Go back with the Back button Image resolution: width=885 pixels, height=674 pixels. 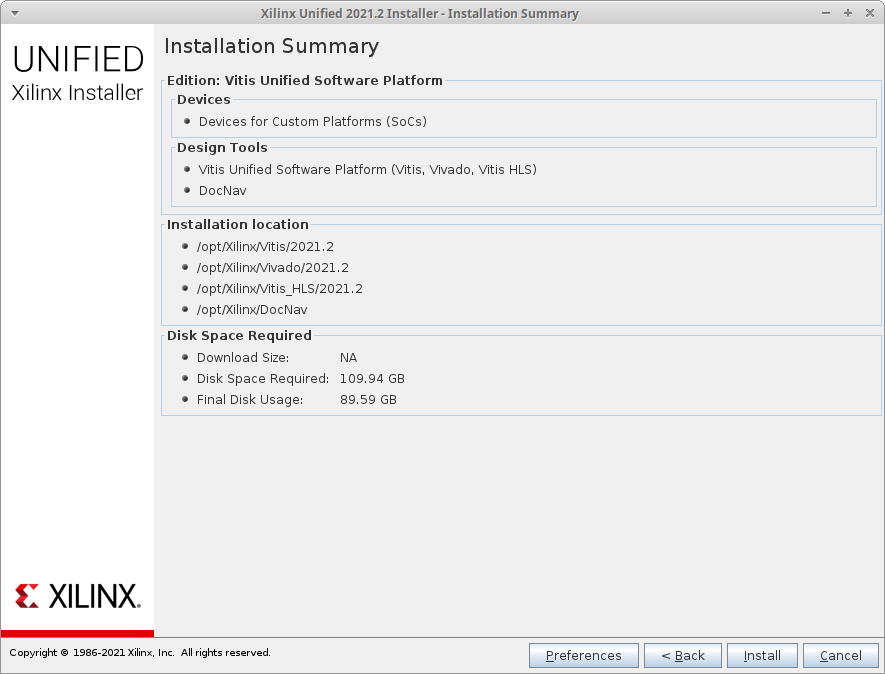pos(681,656)
